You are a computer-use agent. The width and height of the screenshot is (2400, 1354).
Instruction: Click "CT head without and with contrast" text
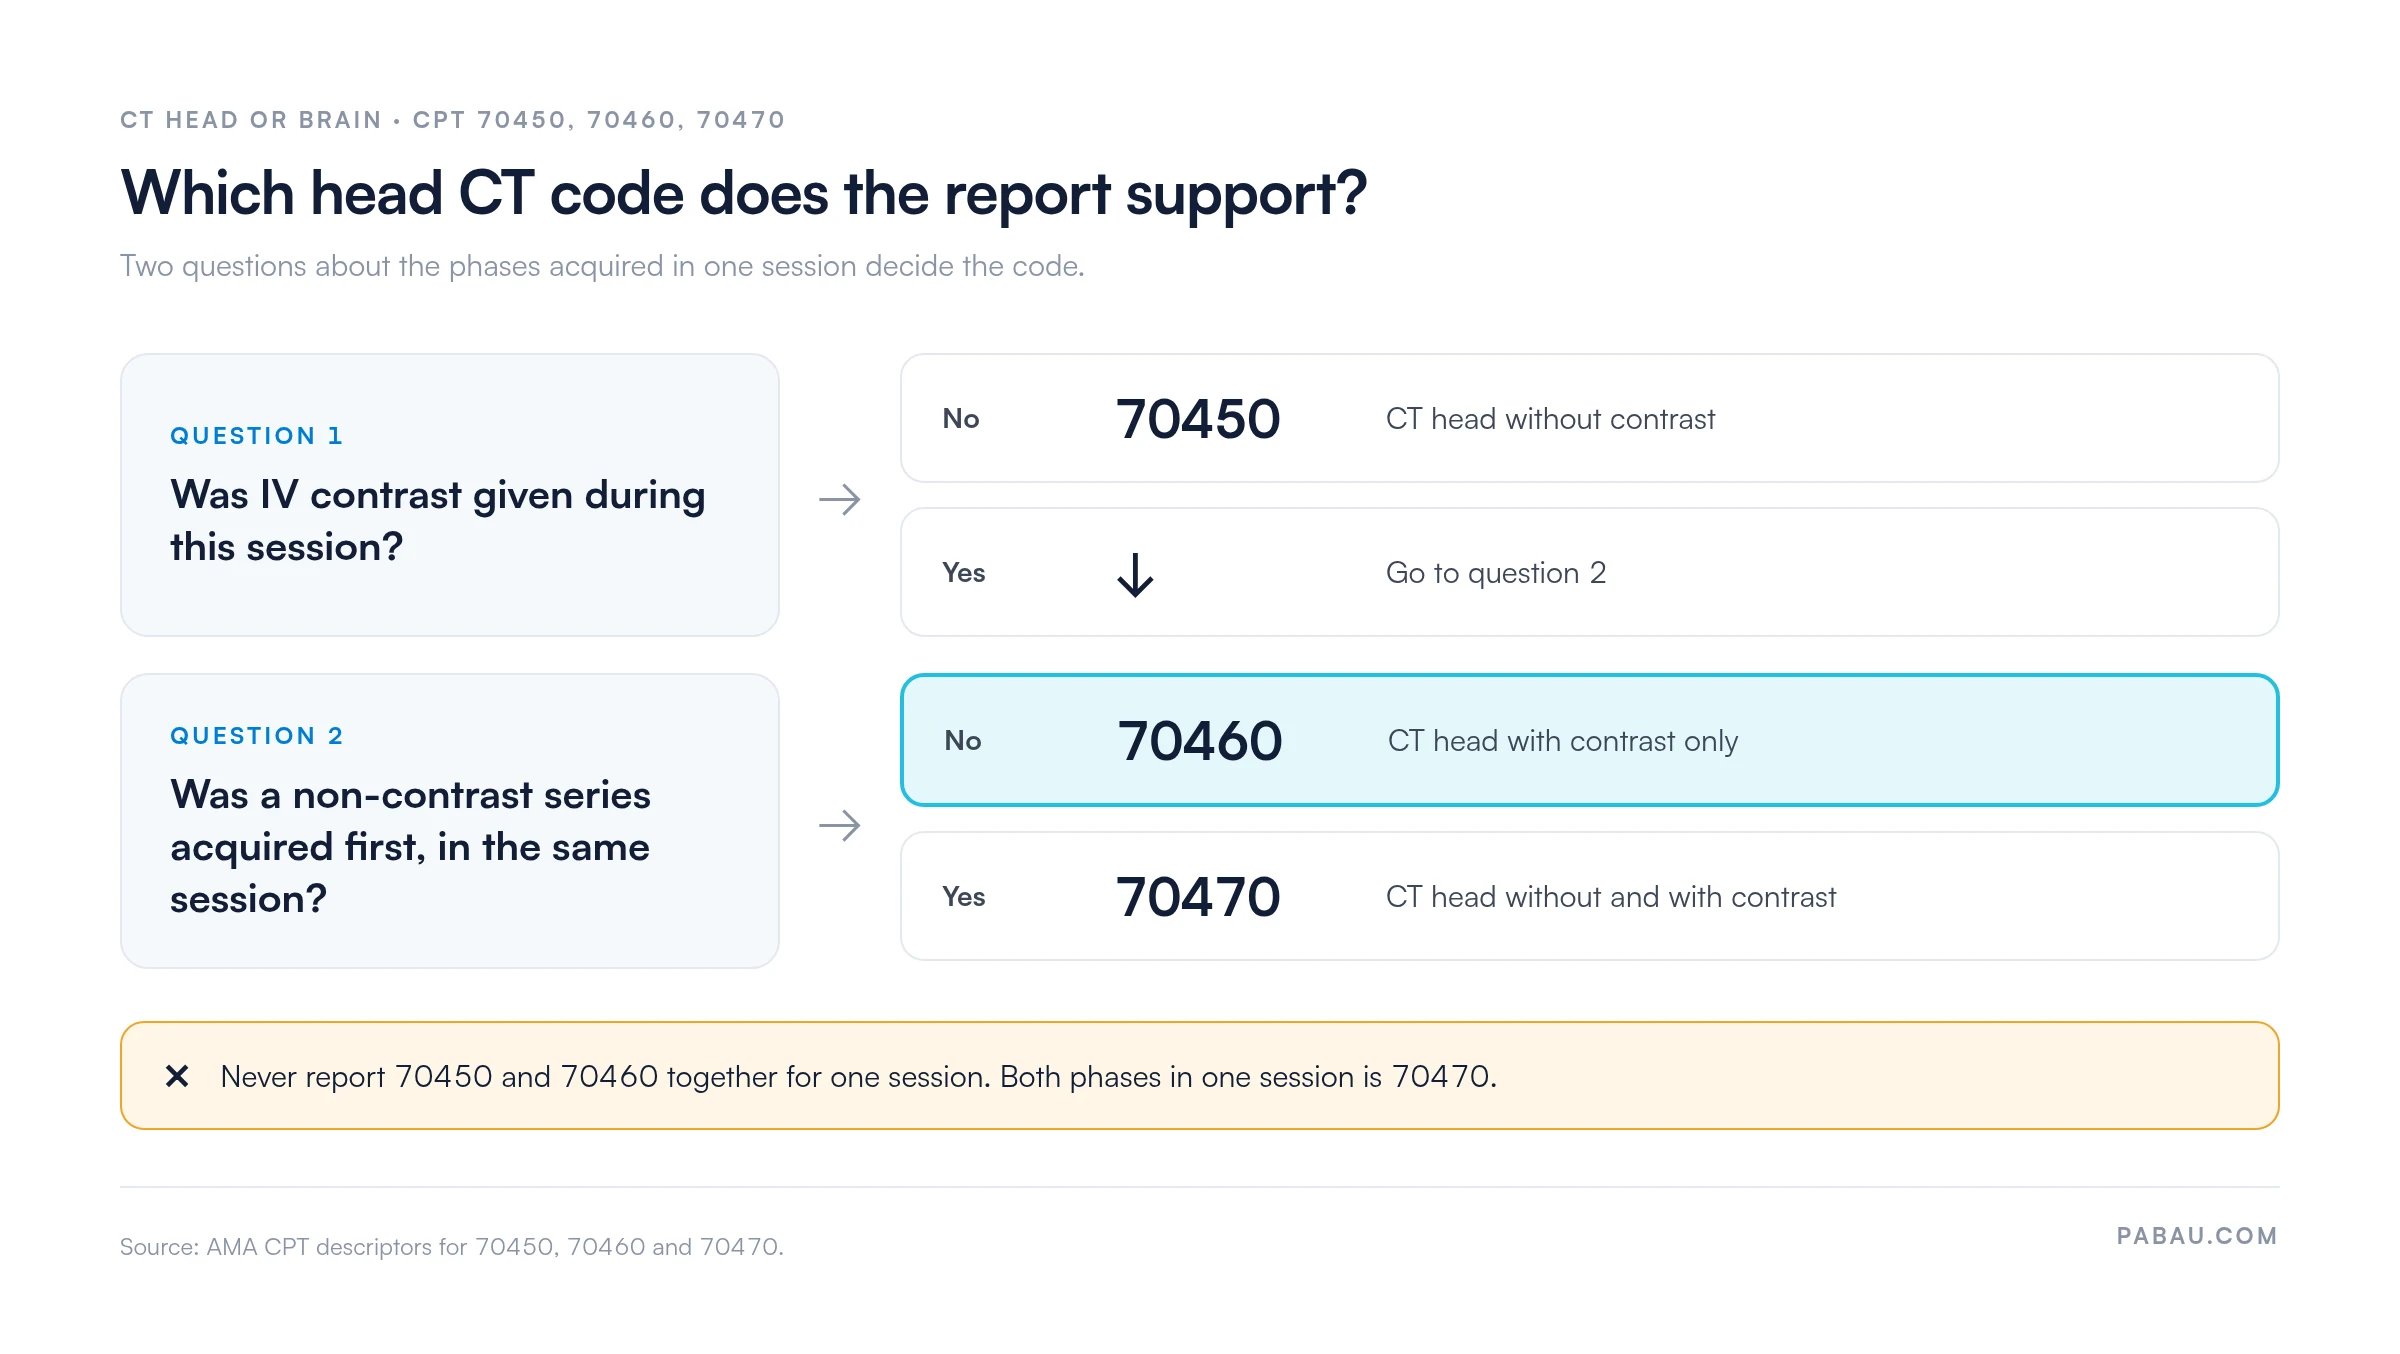point(1611,897)
